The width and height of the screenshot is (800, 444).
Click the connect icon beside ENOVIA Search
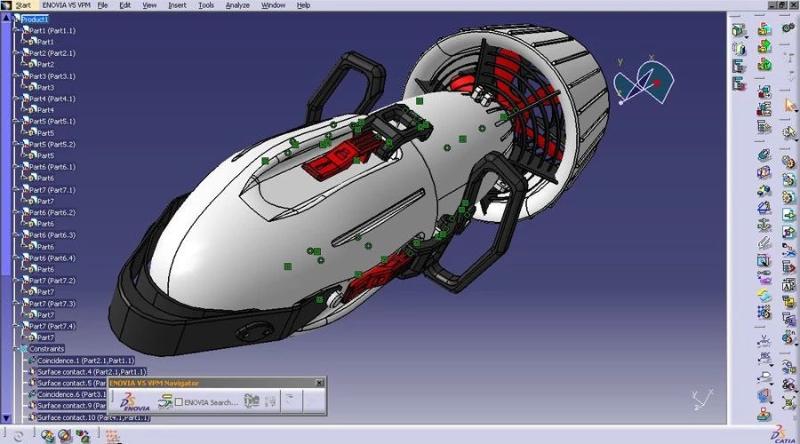(165, 402)
